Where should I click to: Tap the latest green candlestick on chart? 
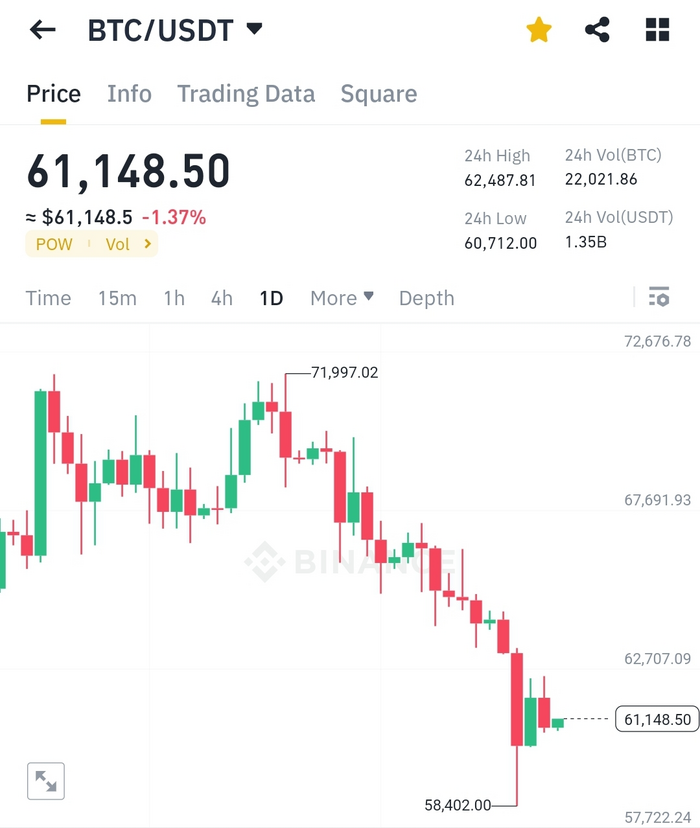click(557, 722)
